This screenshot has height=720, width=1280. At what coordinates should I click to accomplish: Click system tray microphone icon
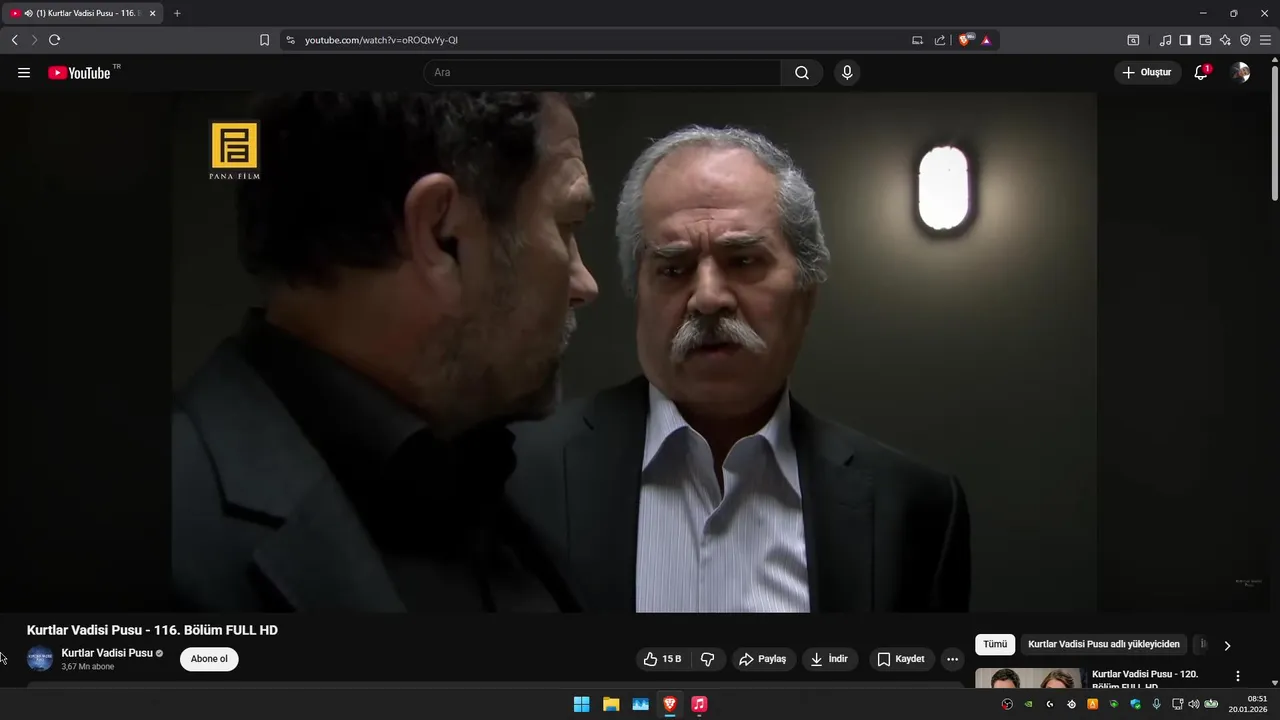(1157, 704)
